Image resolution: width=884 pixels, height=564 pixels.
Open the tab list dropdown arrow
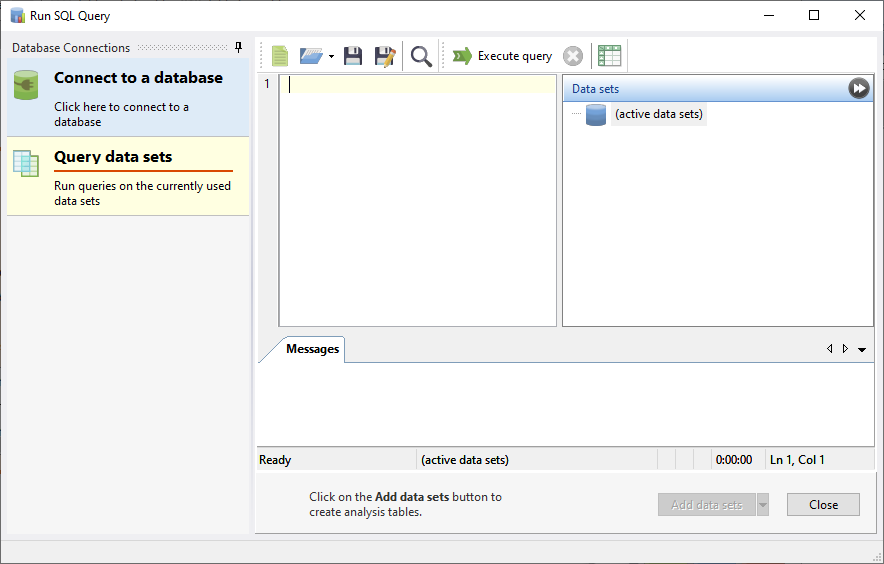tap(862, 350)
